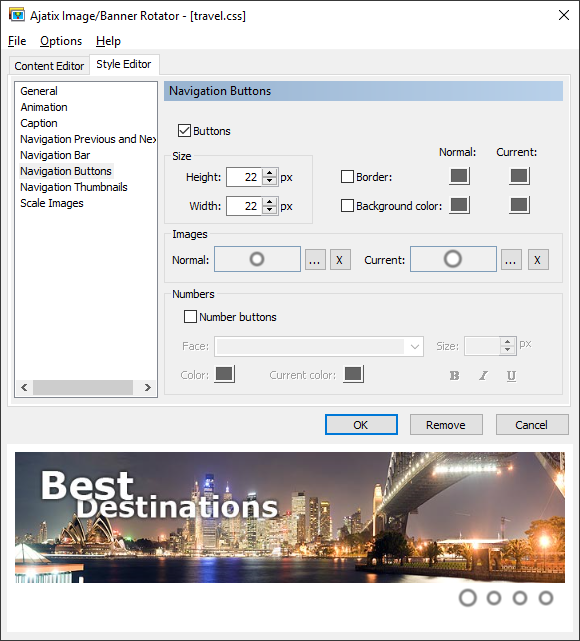The height and width of the screenshot is (641, 580).
Task: Select Navigation Previous and Next category
Action: coord(88,139)
